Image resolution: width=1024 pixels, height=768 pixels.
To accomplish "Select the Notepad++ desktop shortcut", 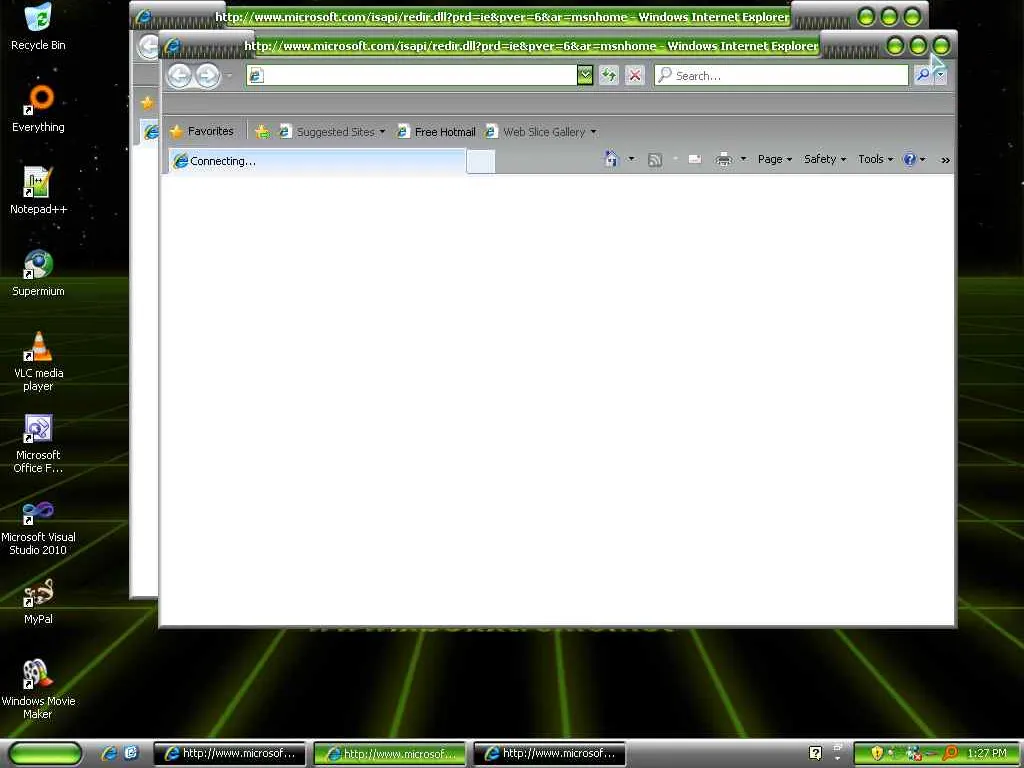I will pos(38,191).
